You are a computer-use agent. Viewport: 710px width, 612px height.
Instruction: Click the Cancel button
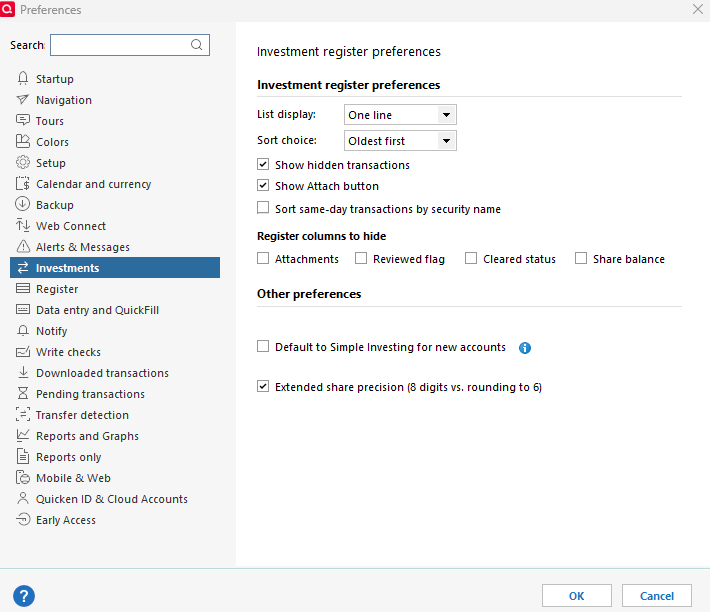657,596
